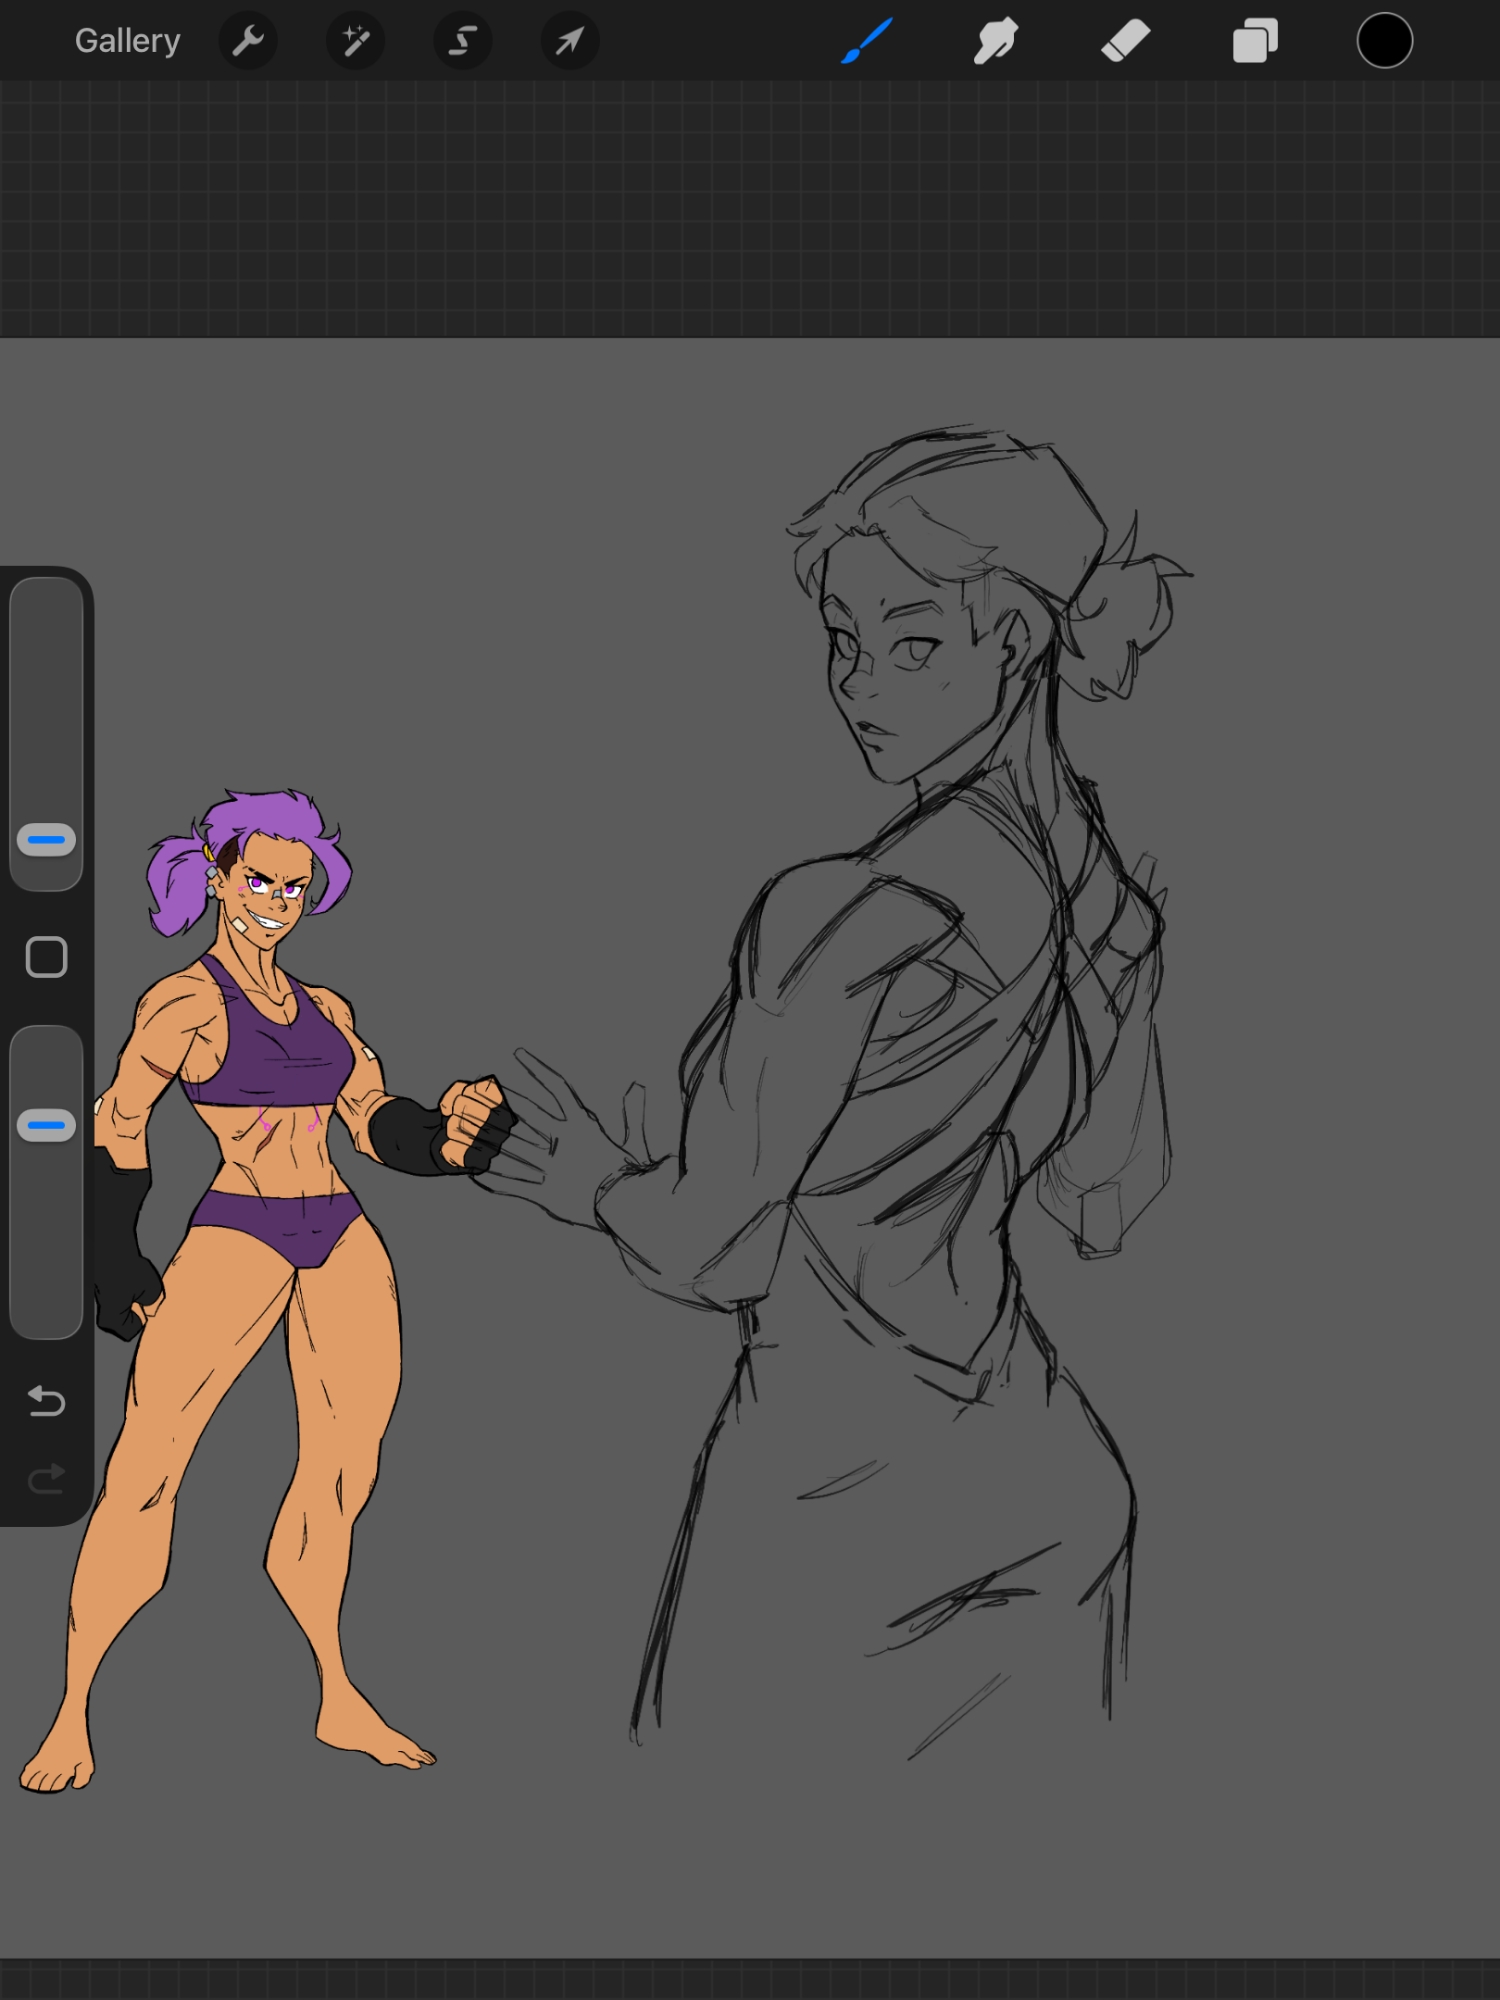Activate the Selection tool
This screenshot has width=1500, height=2000.
(x=462, y=41)
